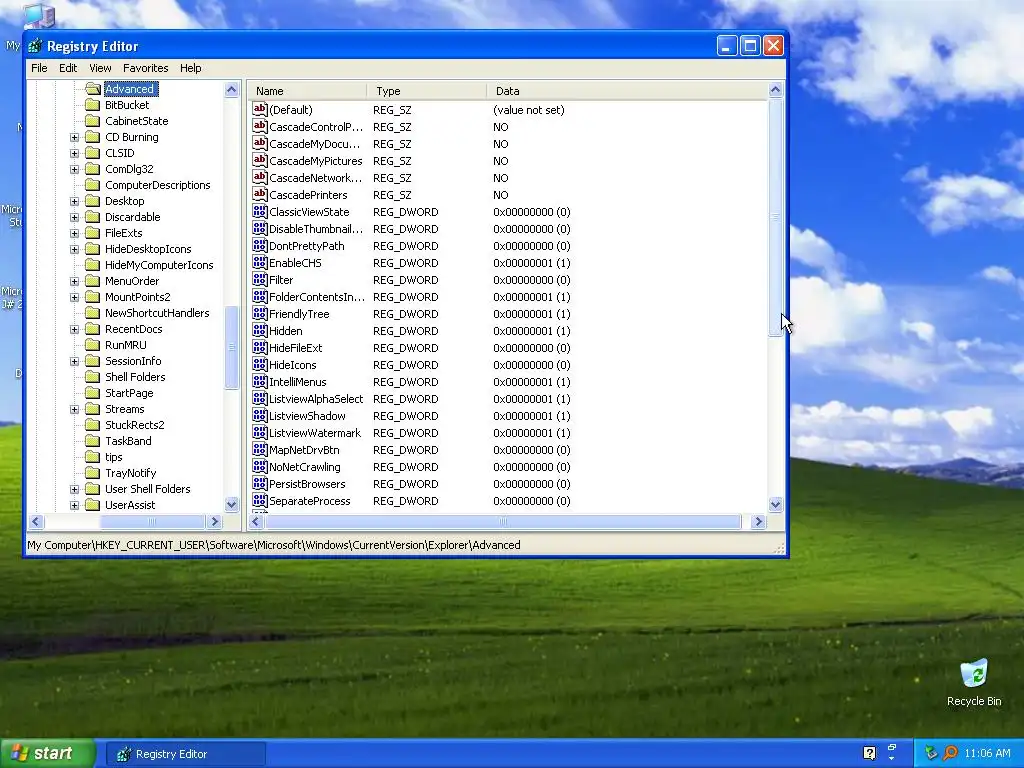
Task: Click the values pane scroll down arrow
Action: [775, 504]
